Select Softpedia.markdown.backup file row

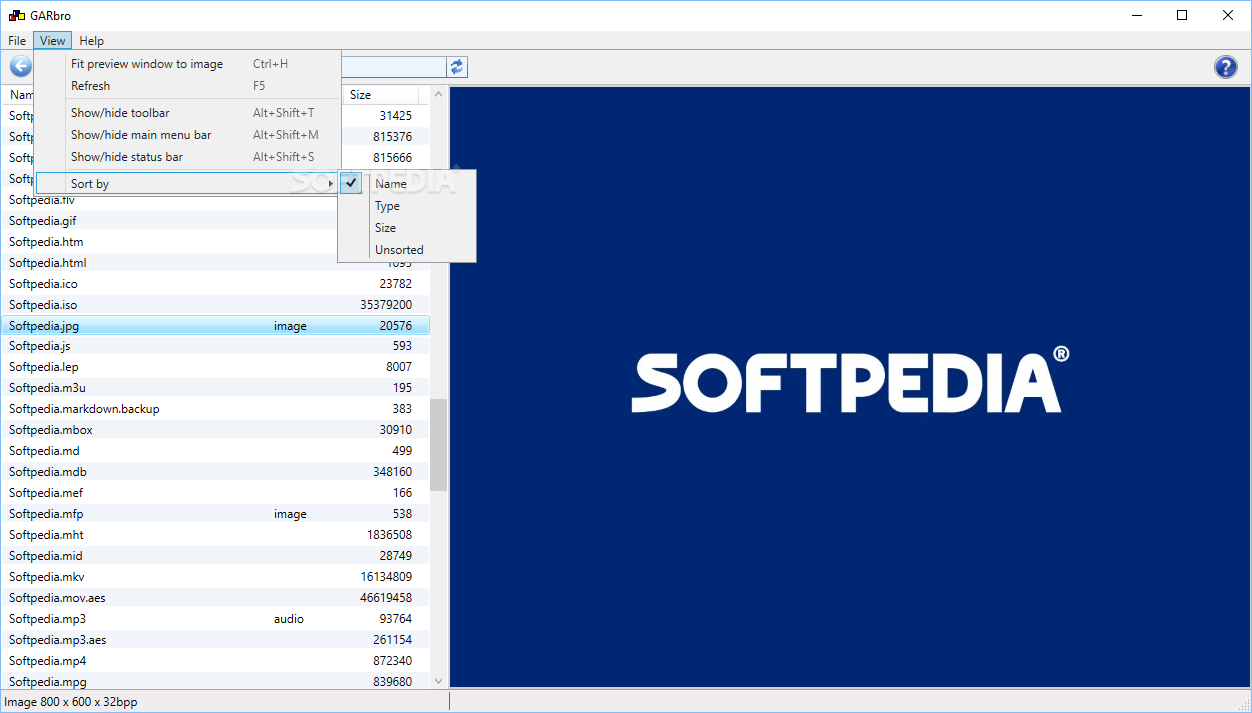[x=215, y=409]
